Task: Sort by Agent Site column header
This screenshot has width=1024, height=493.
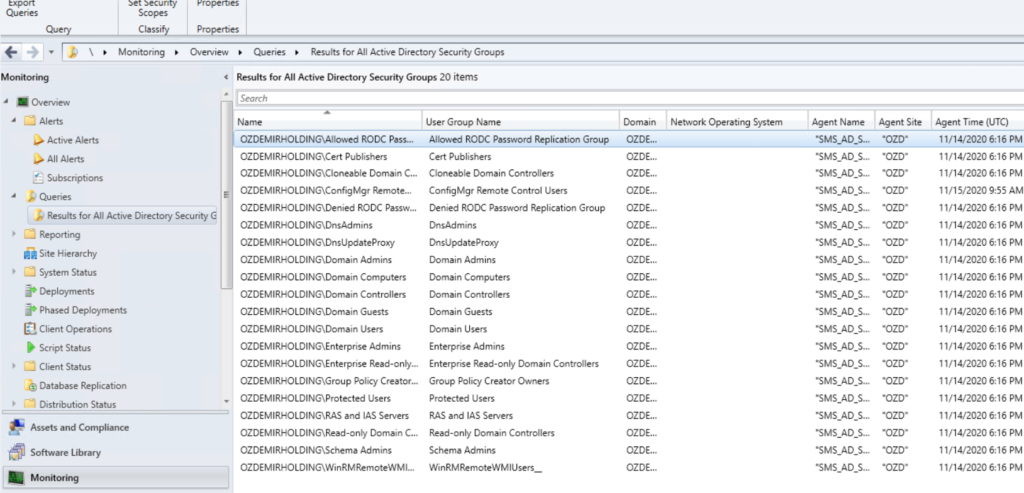Action: (903, 122)
